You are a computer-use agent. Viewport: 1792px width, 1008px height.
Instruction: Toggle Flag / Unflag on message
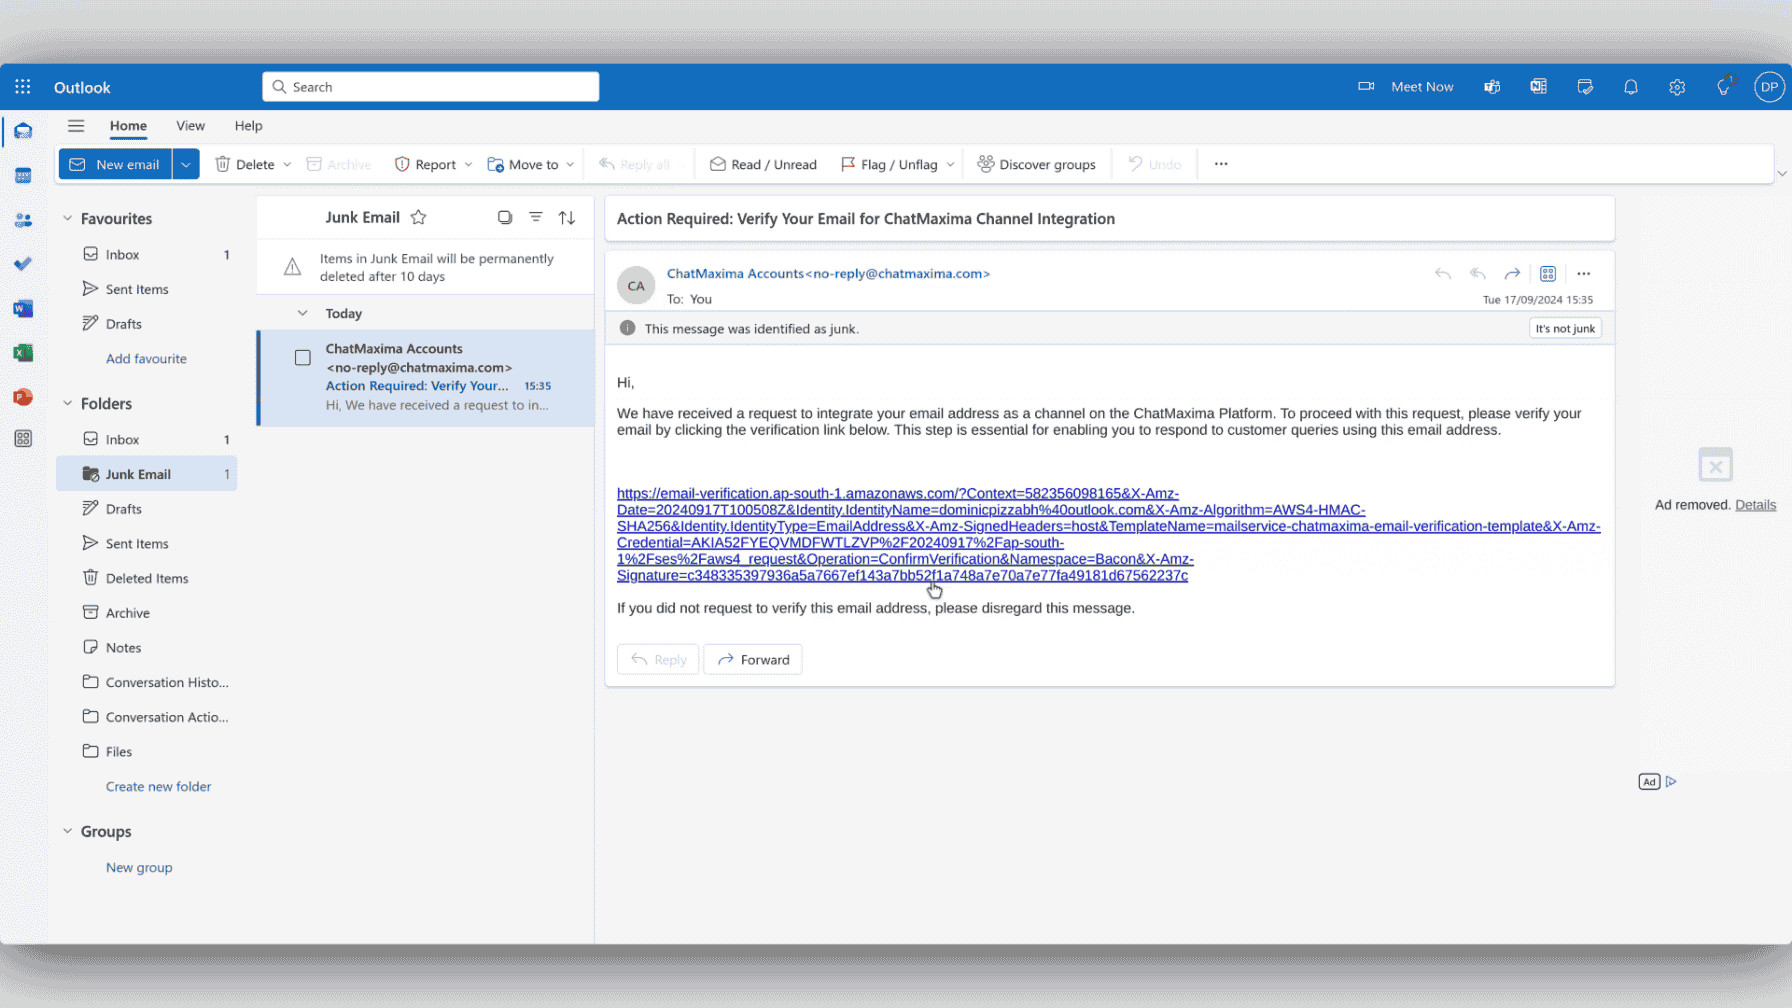coord(889,164)
